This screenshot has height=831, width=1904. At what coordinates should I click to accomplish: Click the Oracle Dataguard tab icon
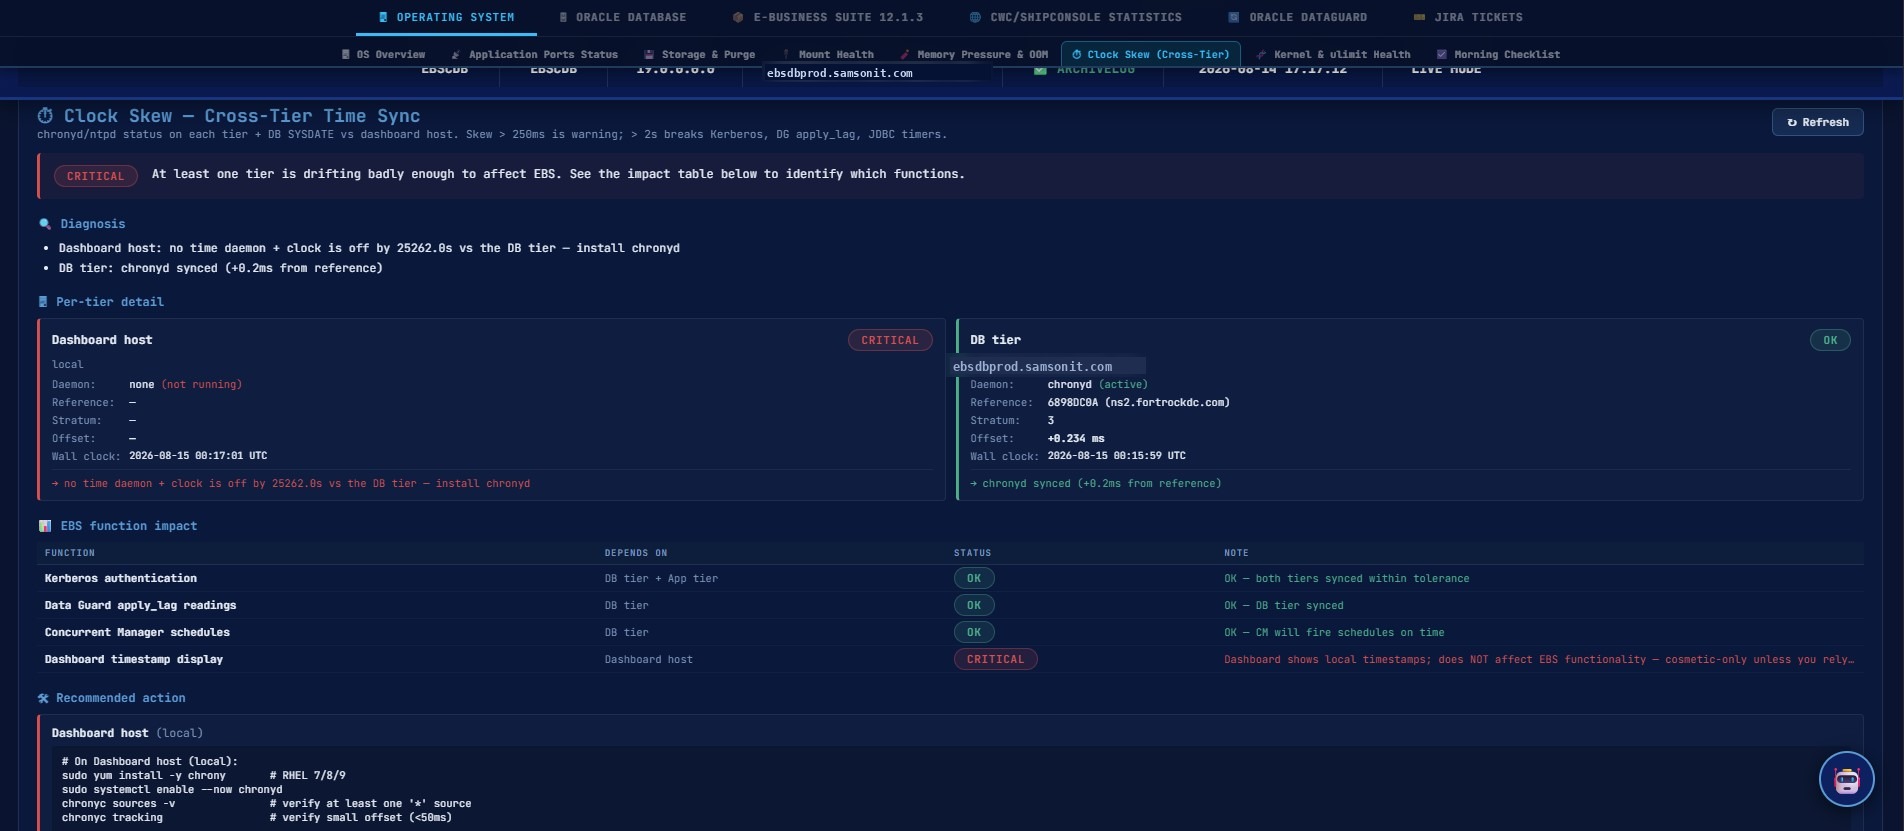click(1234, 17)
